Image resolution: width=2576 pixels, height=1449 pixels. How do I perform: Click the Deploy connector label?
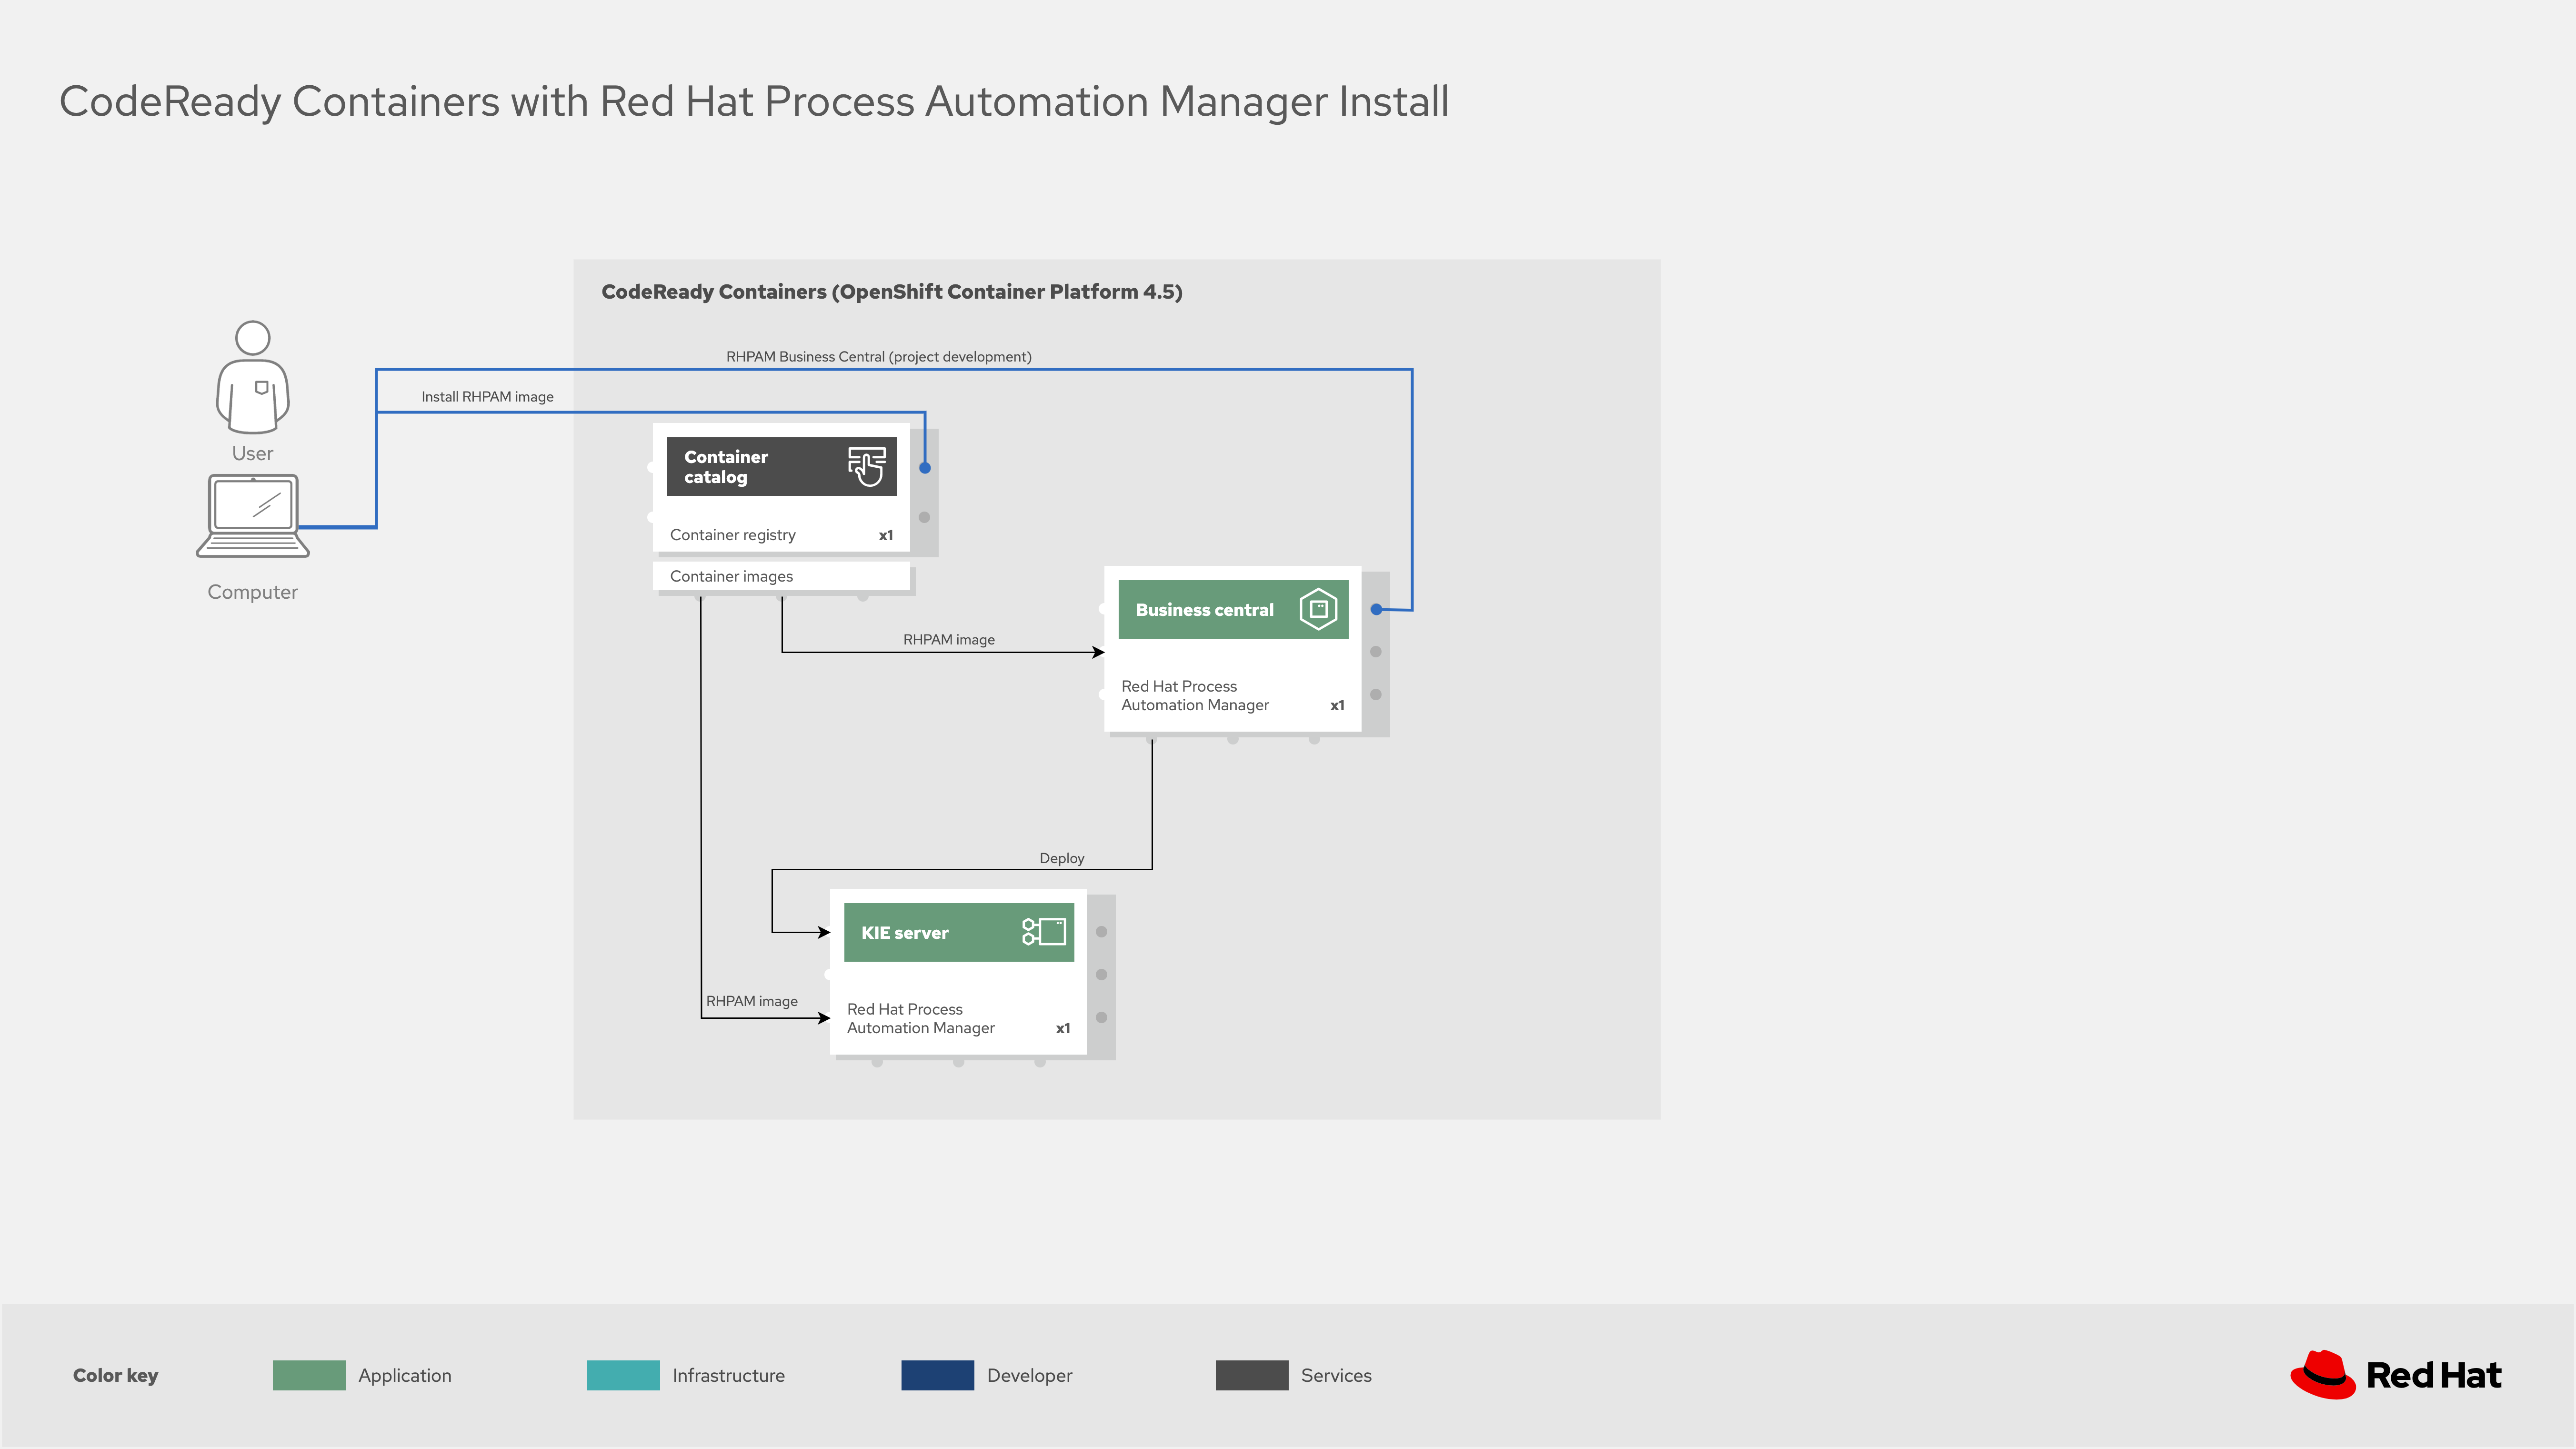[1061, 858]
